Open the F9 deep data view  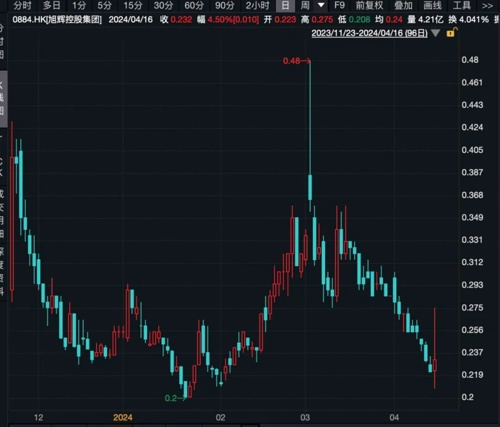tap(339, 5)
